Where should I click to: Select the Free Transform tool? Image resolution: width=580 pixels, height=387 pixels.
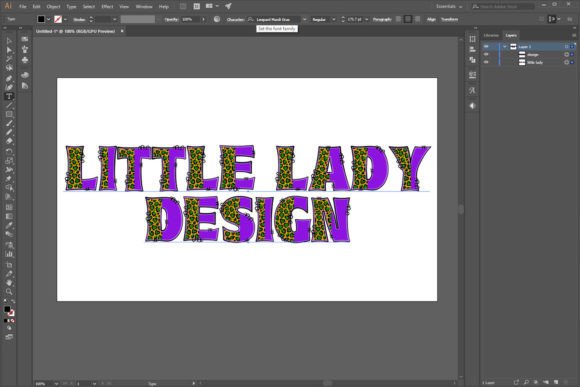(9, 179)
